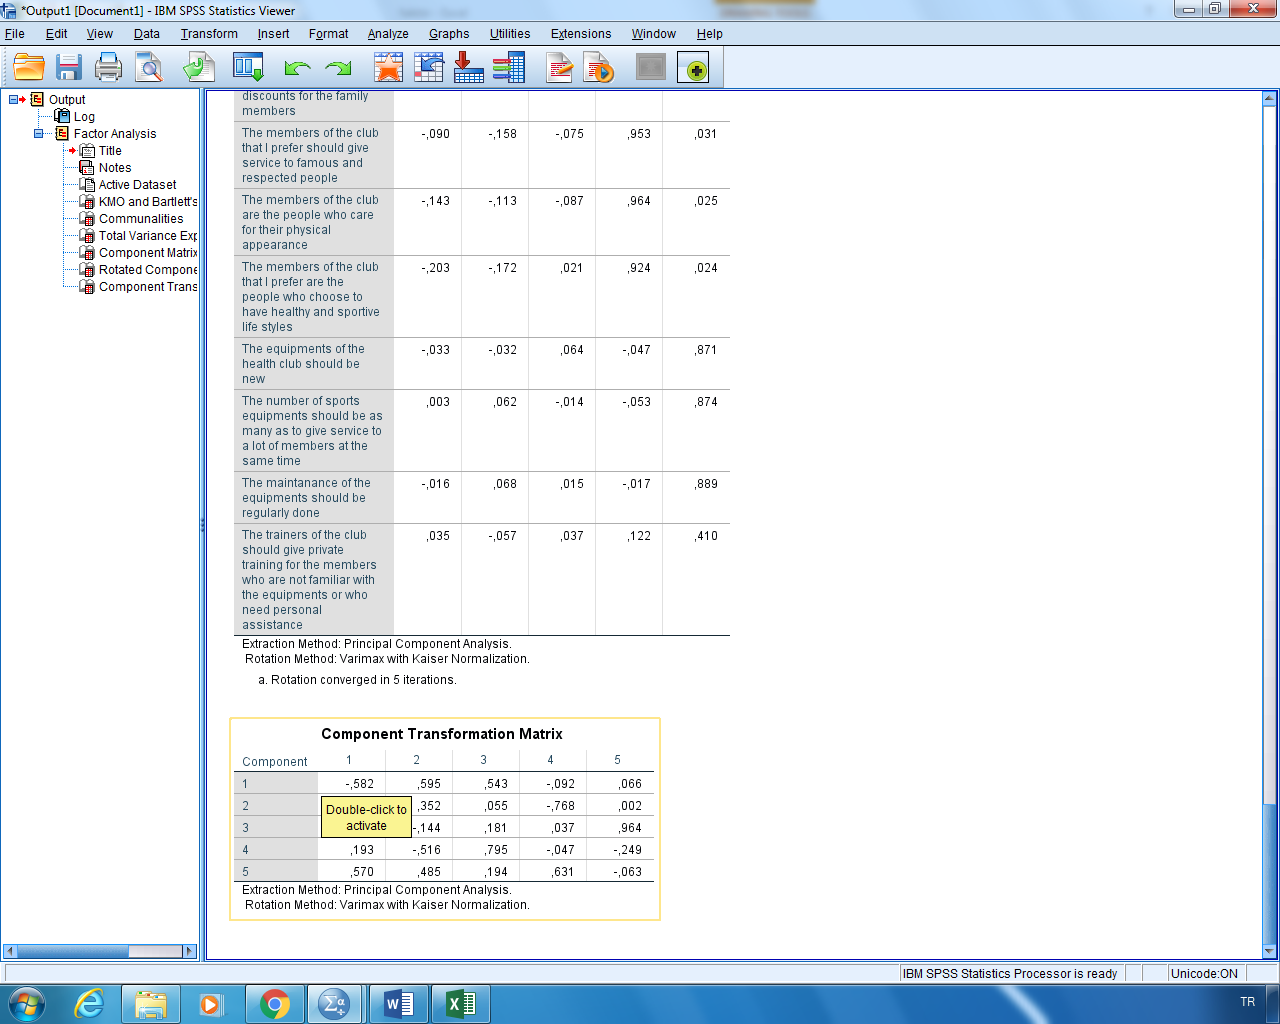The height and width of the screenshot is (1024, 1280).
Task: Open the View menu
Action: pos(100,33)
